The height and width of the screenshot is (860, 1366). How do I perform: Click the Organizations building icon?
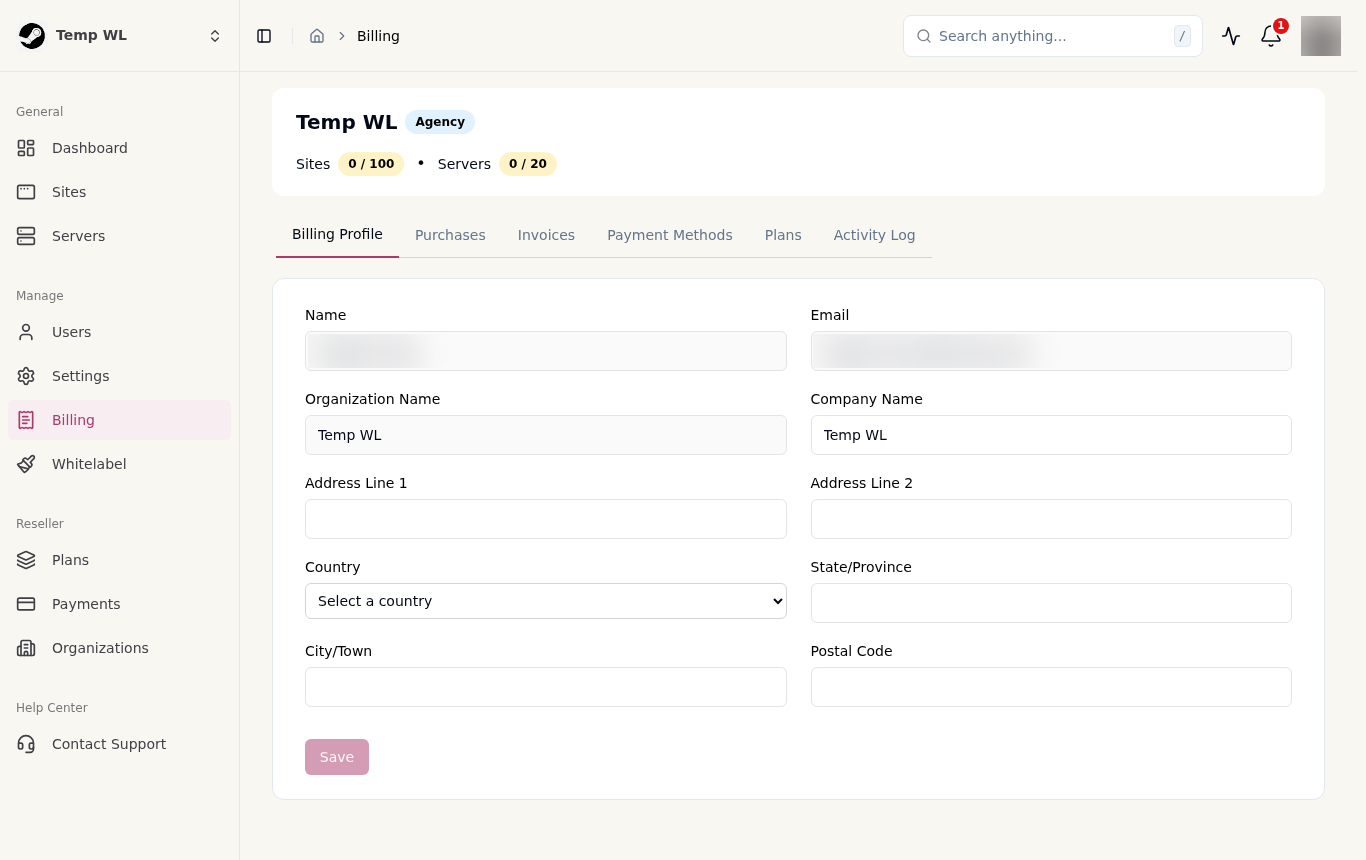pos(26,648)
